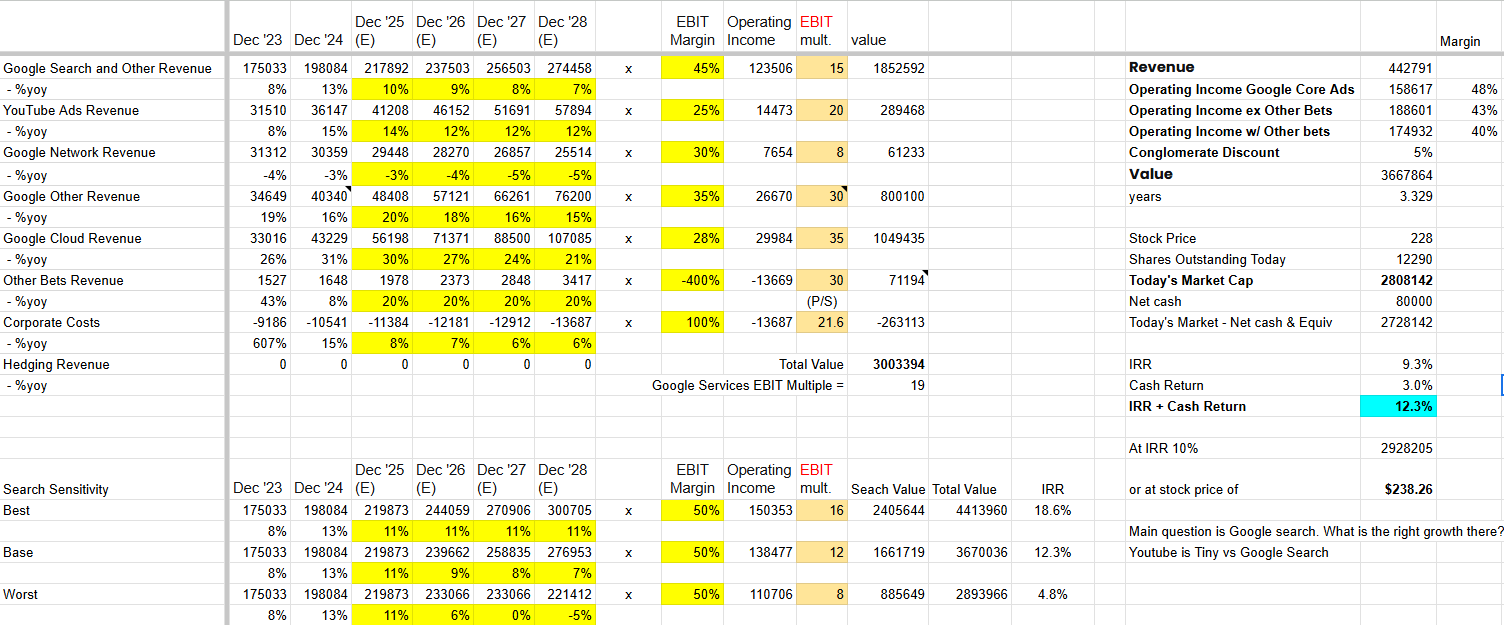Select the 'Main question is Google search' note cell
1504x625 pixels.
(x=1315, y=531)
